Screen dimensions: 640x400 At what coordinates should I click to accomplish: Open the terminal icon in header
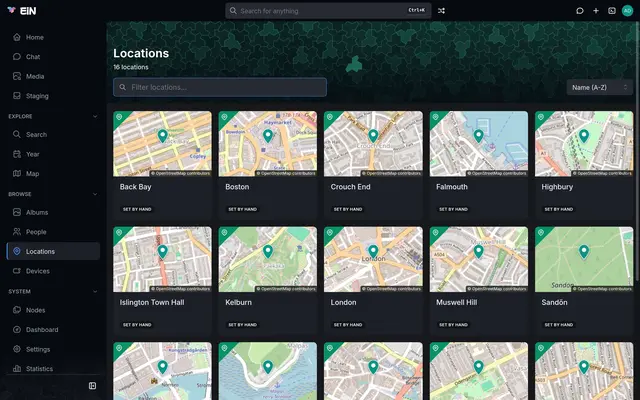[612, 11]
